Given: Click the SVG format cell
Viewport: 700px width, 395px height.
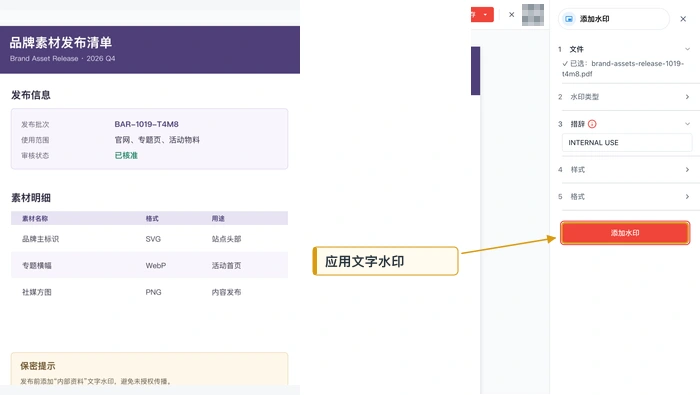Looking at the screenshot, I should [153, 239].
